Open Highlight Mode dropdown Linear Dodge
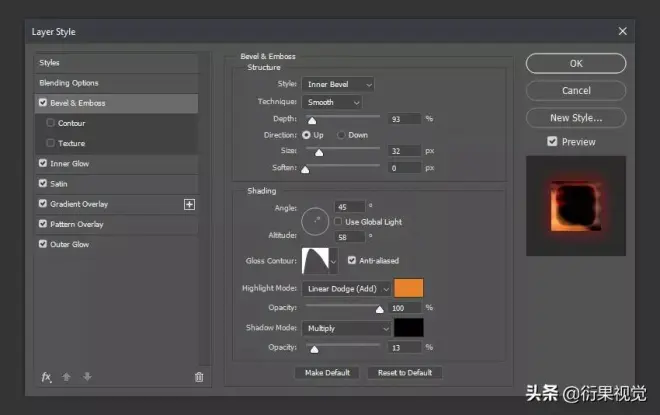The height and width of the screenshot is (415, 660). [x=346, y=289]
